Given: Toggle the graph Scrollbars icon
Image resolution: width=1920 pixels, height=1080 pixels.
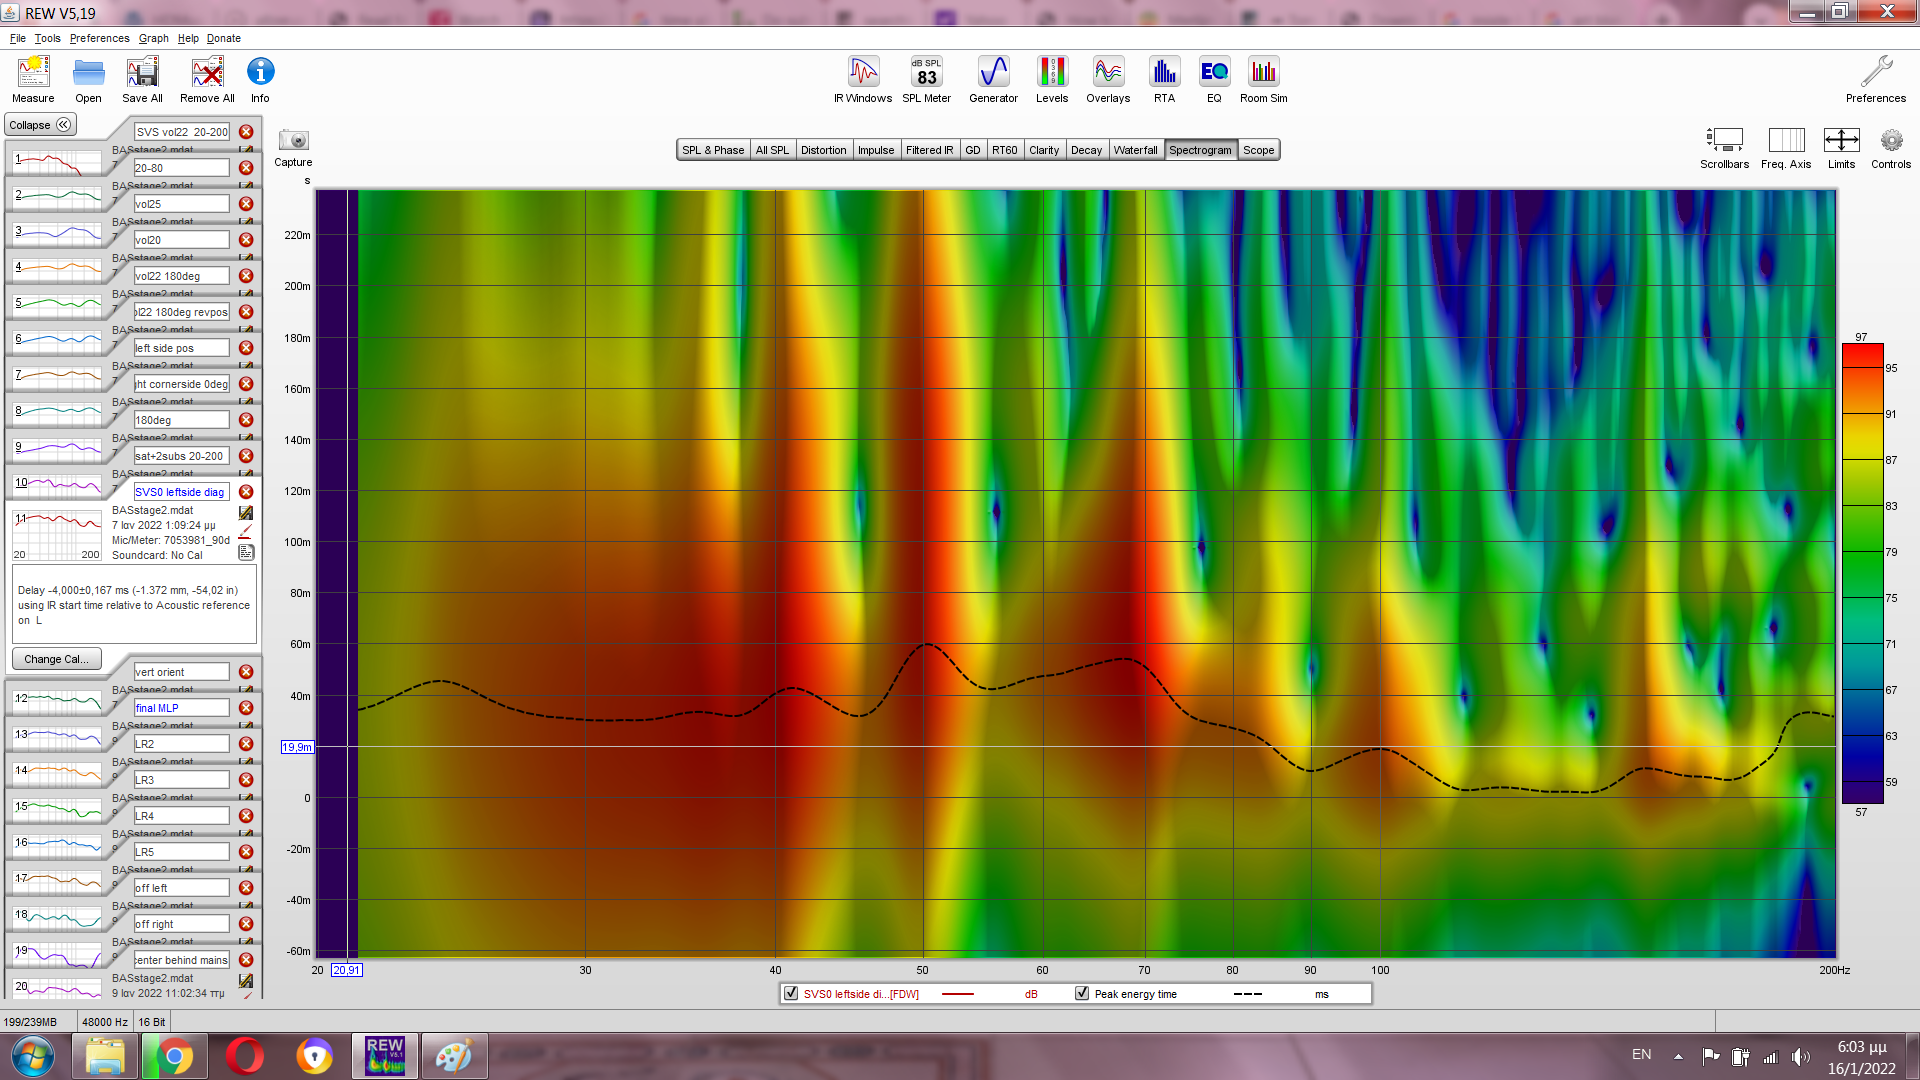Looking at the screenshot, I should click(1724, 141).
